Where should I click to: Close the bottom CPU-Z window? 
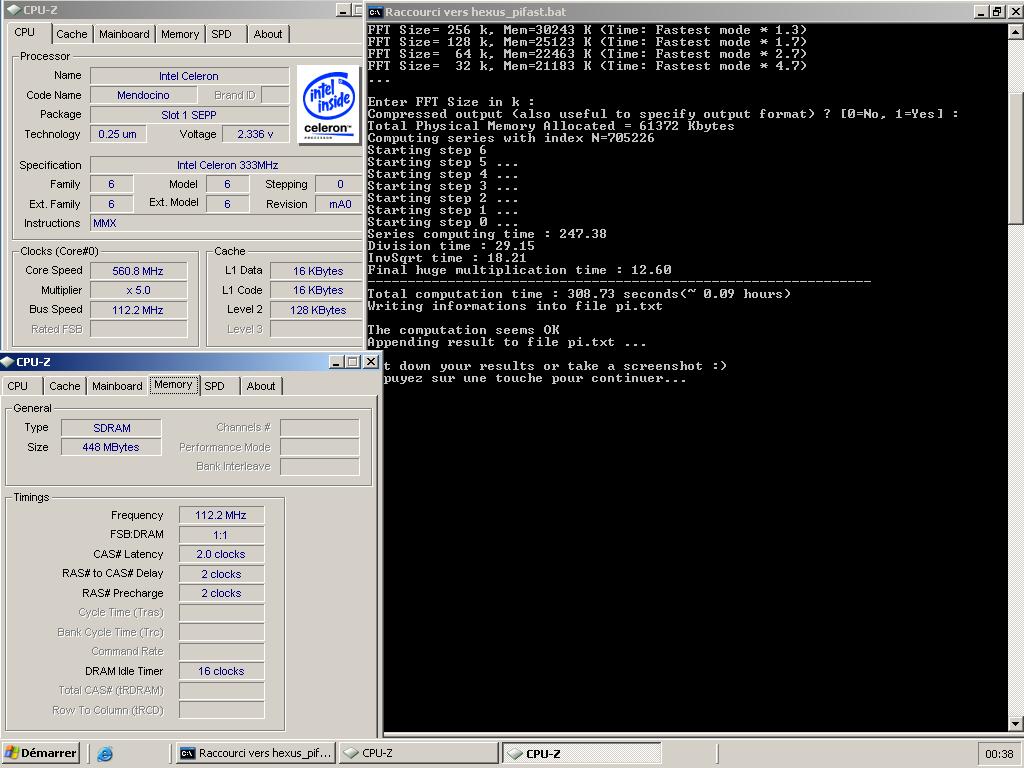click(371, 362)
